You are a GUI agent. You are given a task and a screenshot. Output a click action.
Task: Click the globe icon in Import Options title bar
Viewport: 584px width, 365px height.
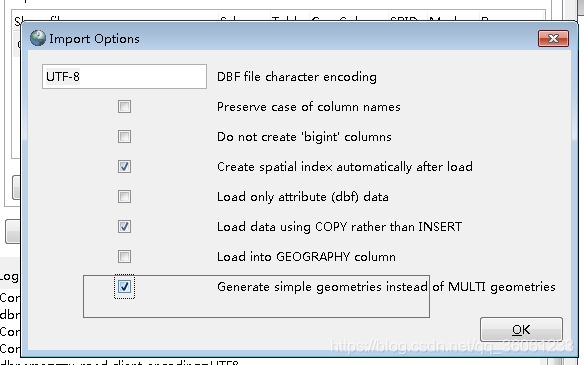(x=38, y=38)
